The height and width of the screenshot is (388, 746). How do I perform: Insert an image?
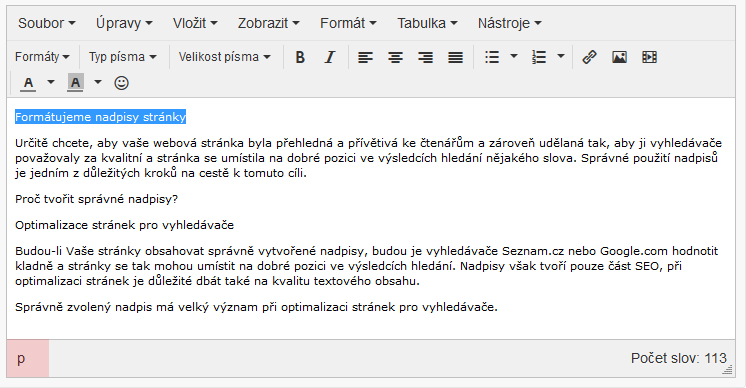(x=619, y=57)
